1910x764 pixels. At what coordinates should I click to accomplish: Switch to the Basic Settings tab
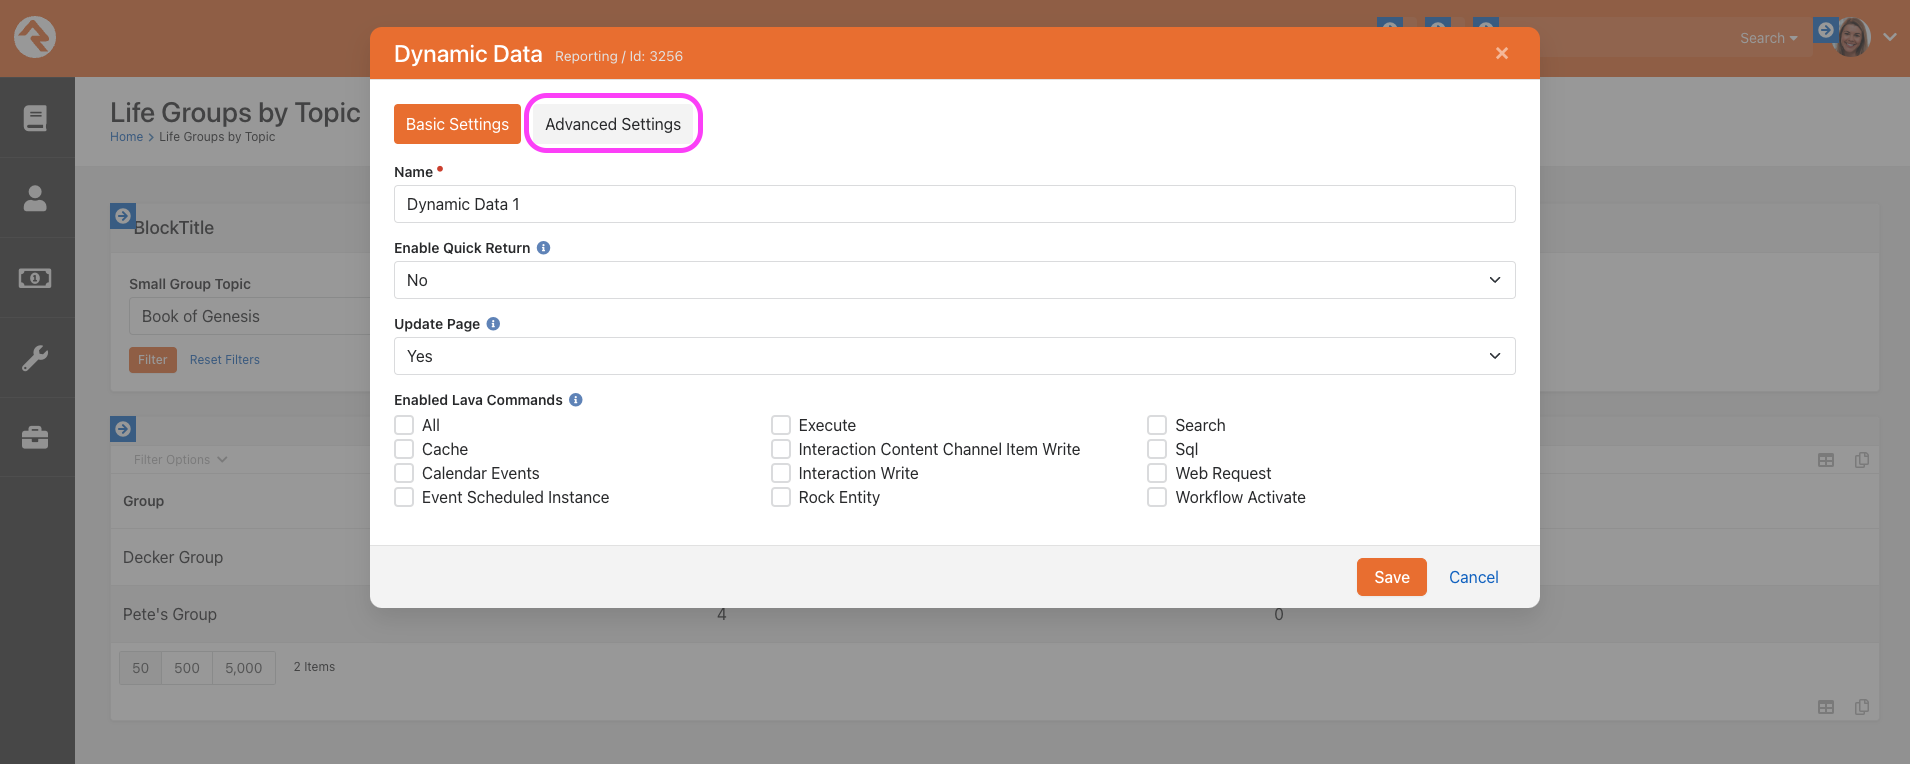coord(457,124)
